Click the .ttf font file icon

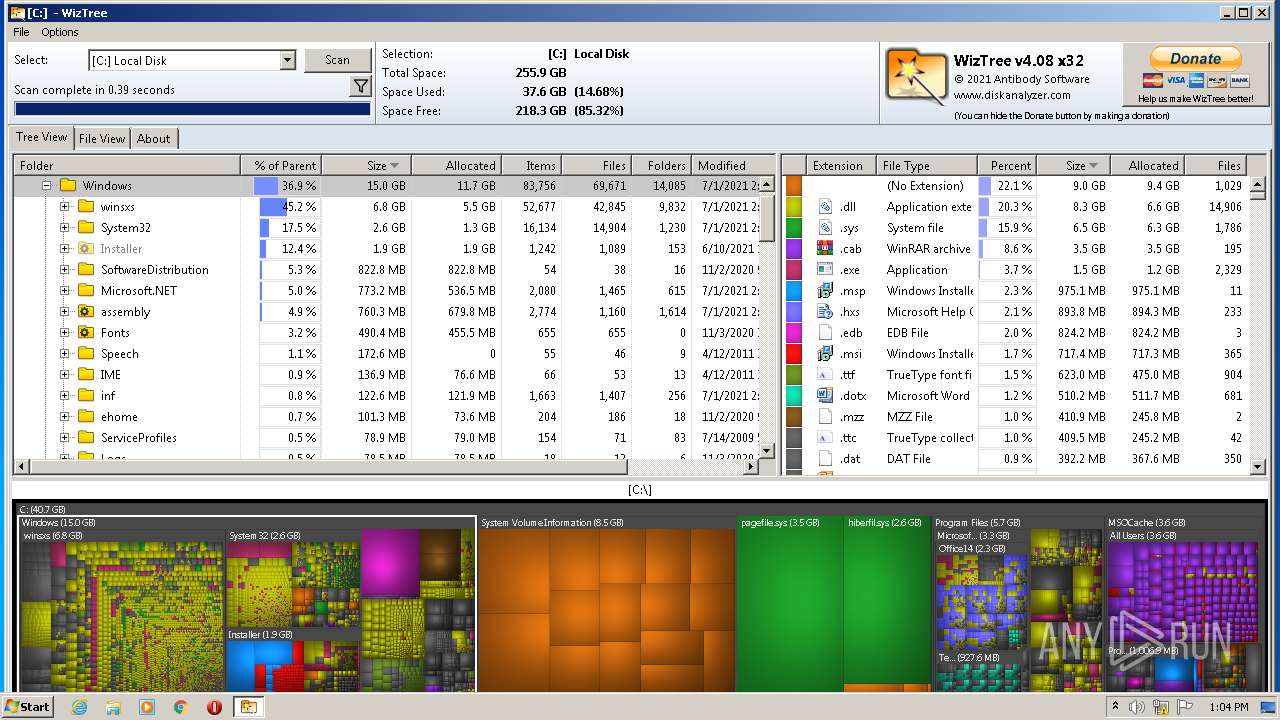pyautogui.click(x=825, y=375)
